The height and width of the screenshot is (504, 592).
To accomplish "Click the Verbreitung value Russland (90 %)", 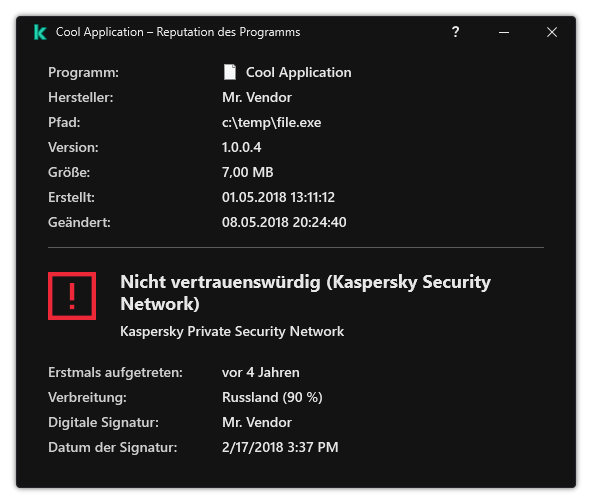I will [x=272, y=397].
